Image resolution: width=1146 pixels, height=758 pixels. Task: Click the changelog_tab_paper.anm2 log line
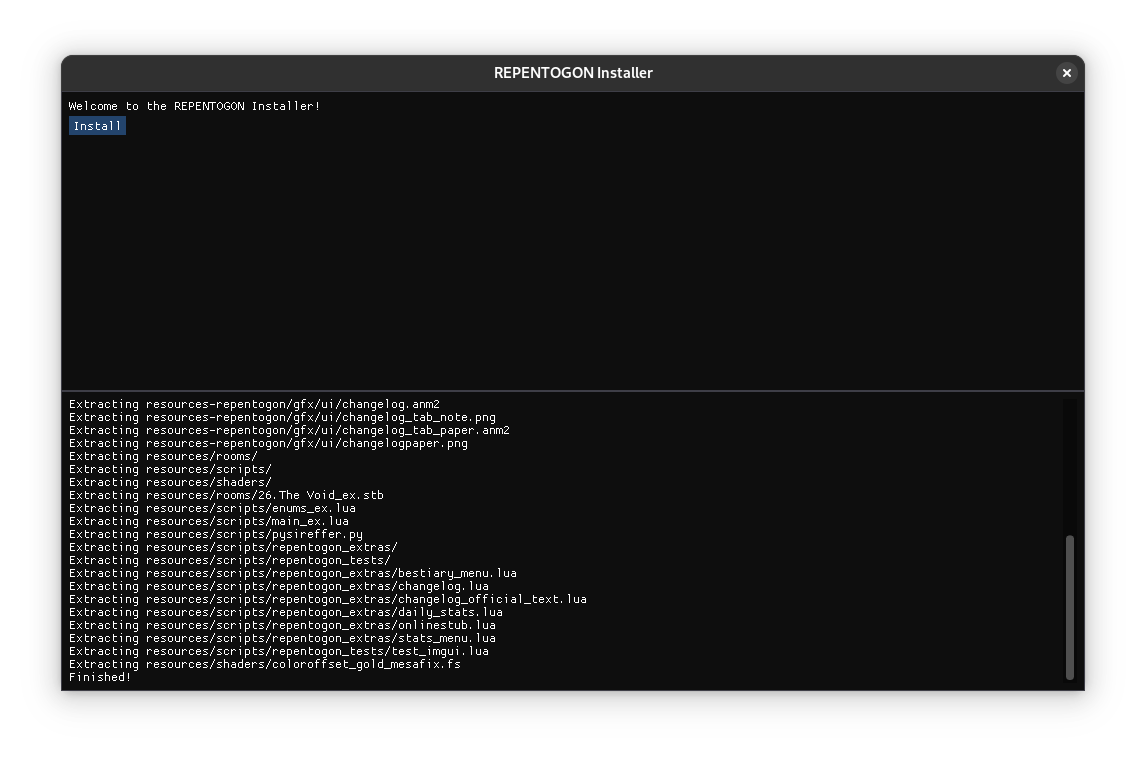[x=289, y=430]
